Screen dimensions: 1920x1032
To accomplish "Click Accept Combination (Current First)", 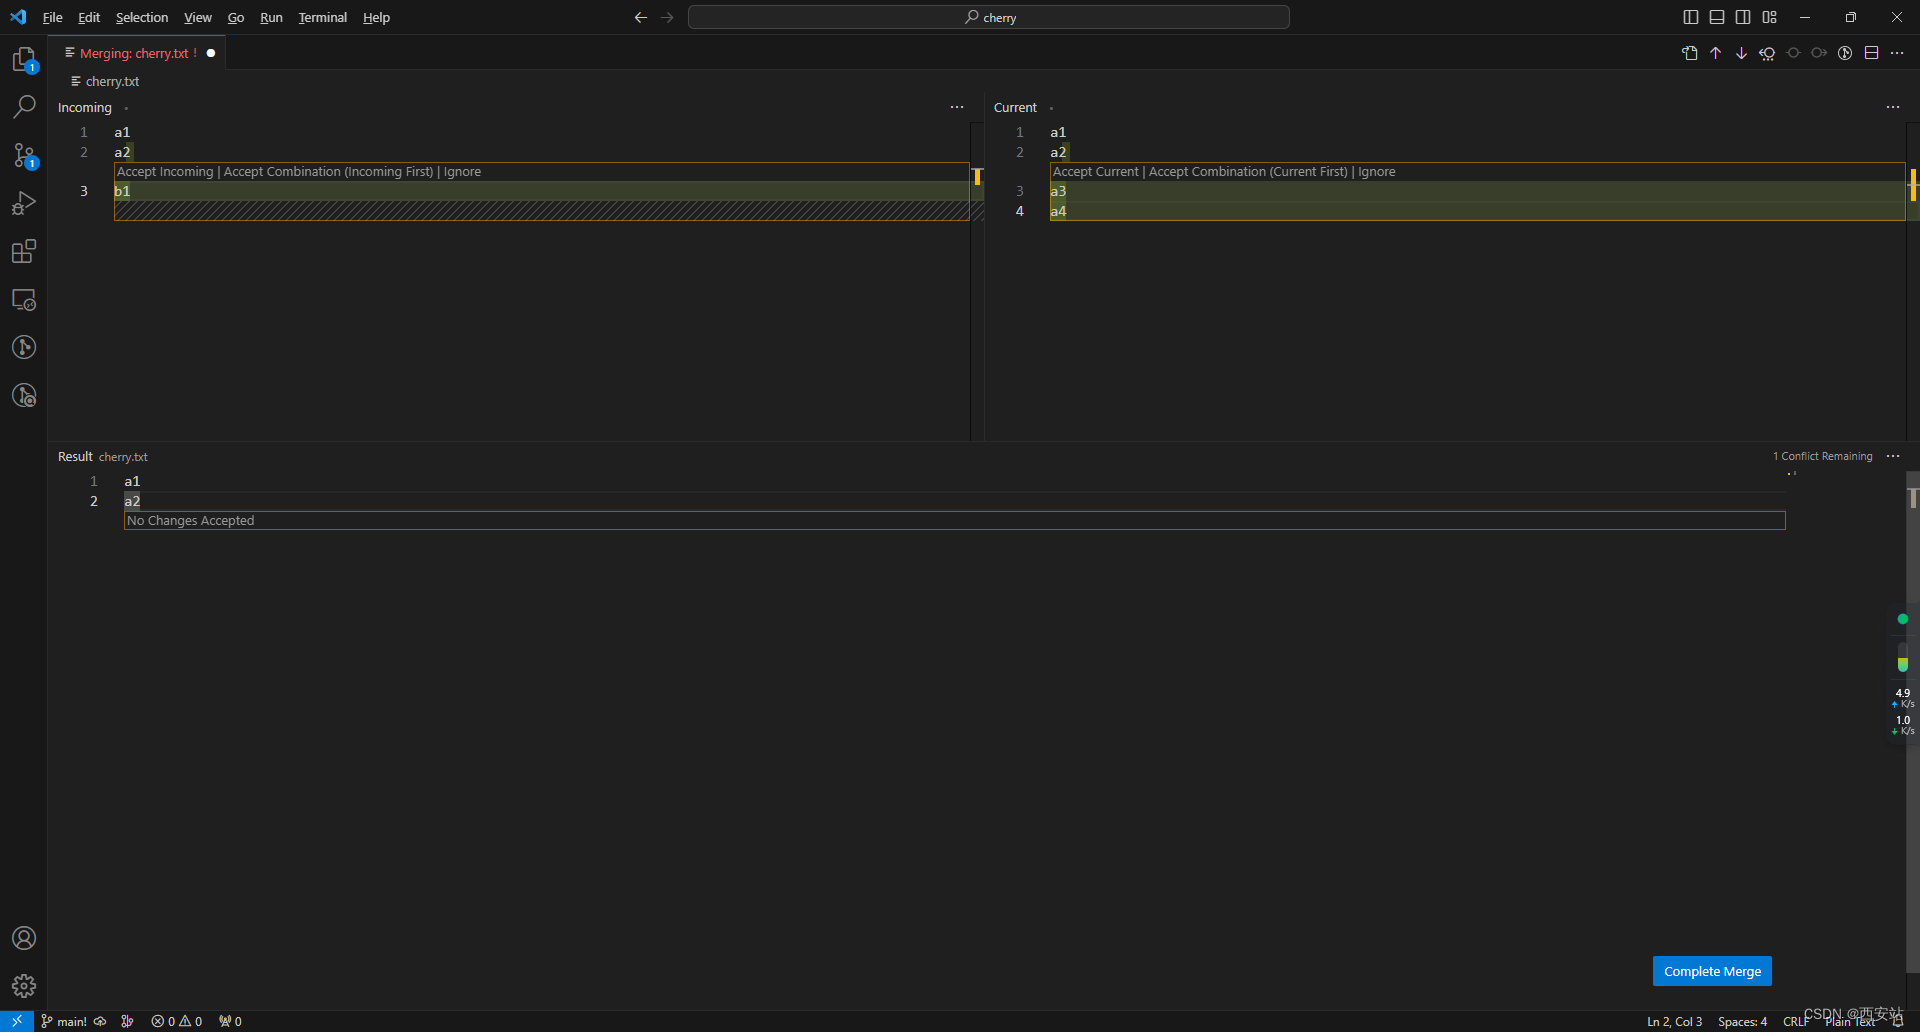I will (1248, 172).
